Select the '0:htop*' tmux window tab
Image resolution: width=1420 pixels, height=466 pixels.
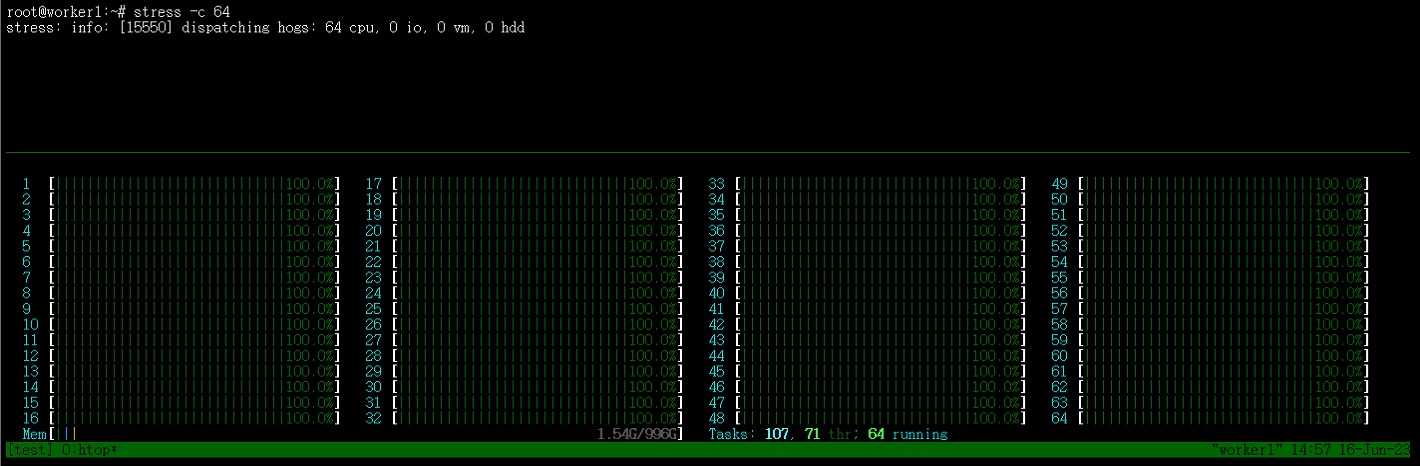(90, 450)
